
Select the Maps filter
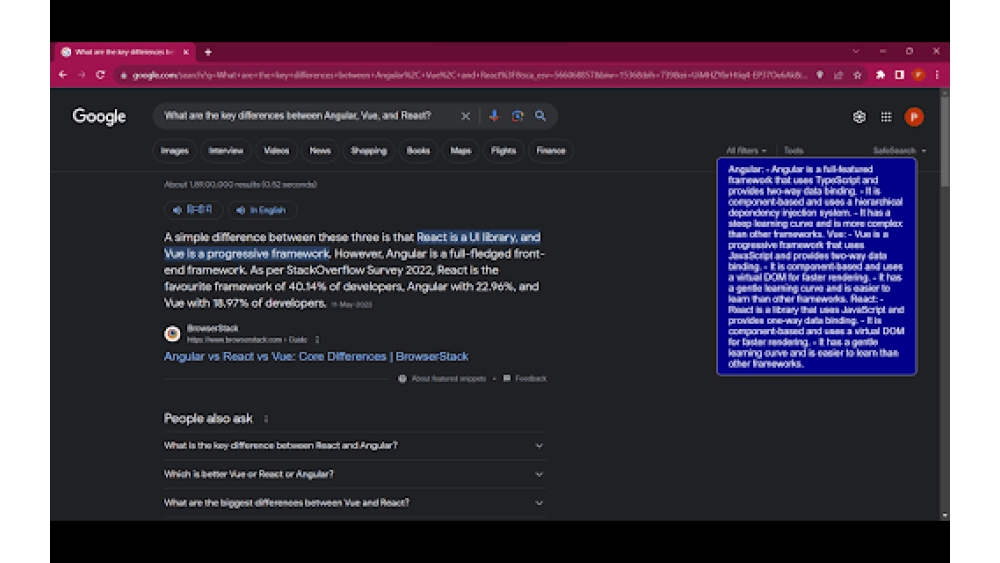pyautogui.click(x=460, y=151)
